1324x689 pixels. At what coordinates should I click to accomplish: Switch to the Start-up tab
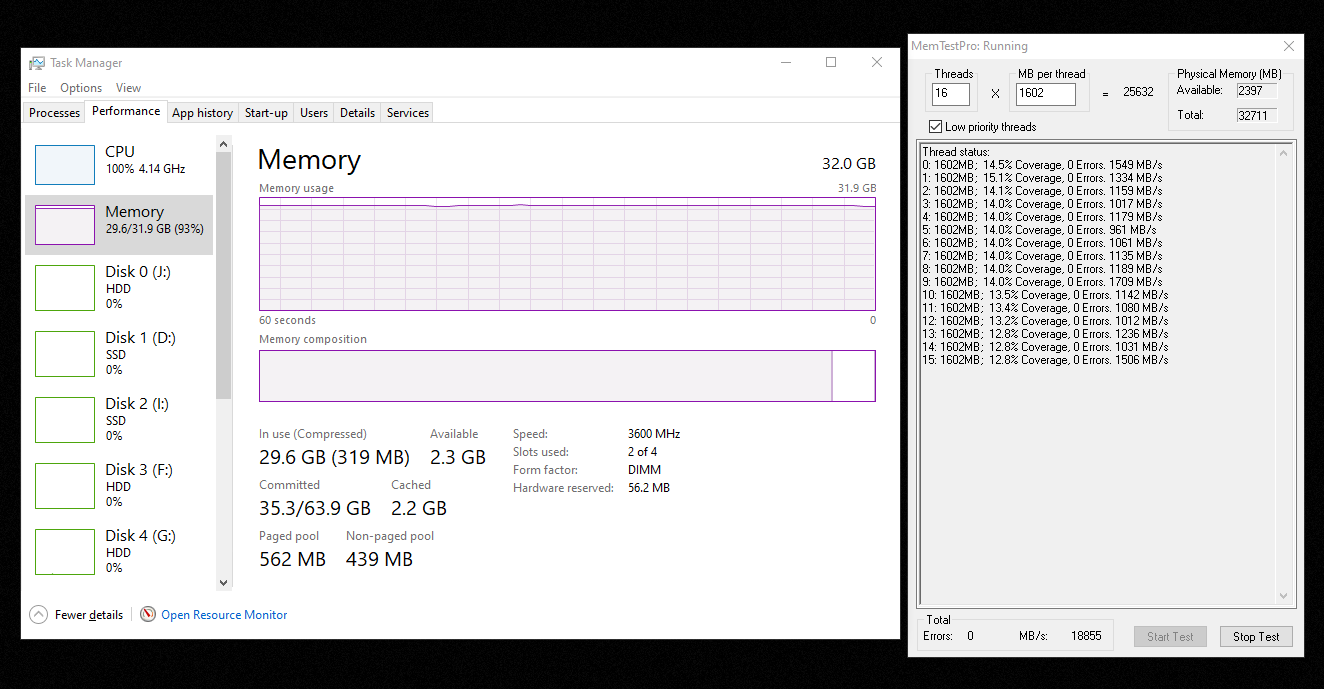[266, 113]
